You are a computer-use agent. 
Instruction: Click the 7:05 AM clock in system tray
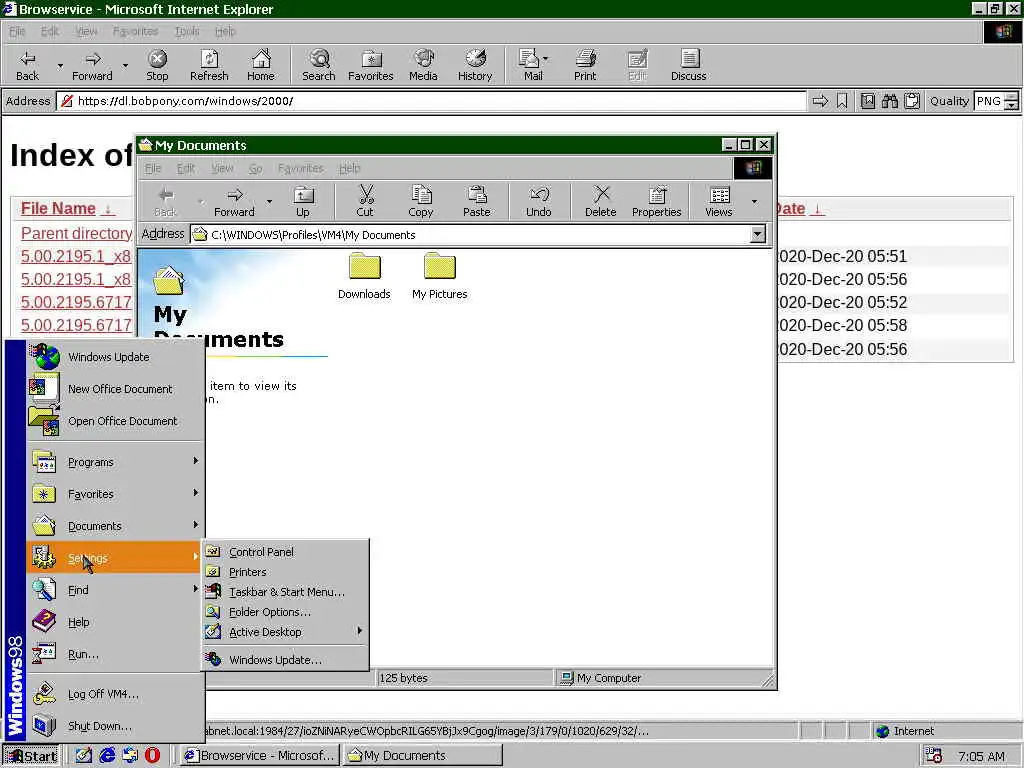point(982,756)
